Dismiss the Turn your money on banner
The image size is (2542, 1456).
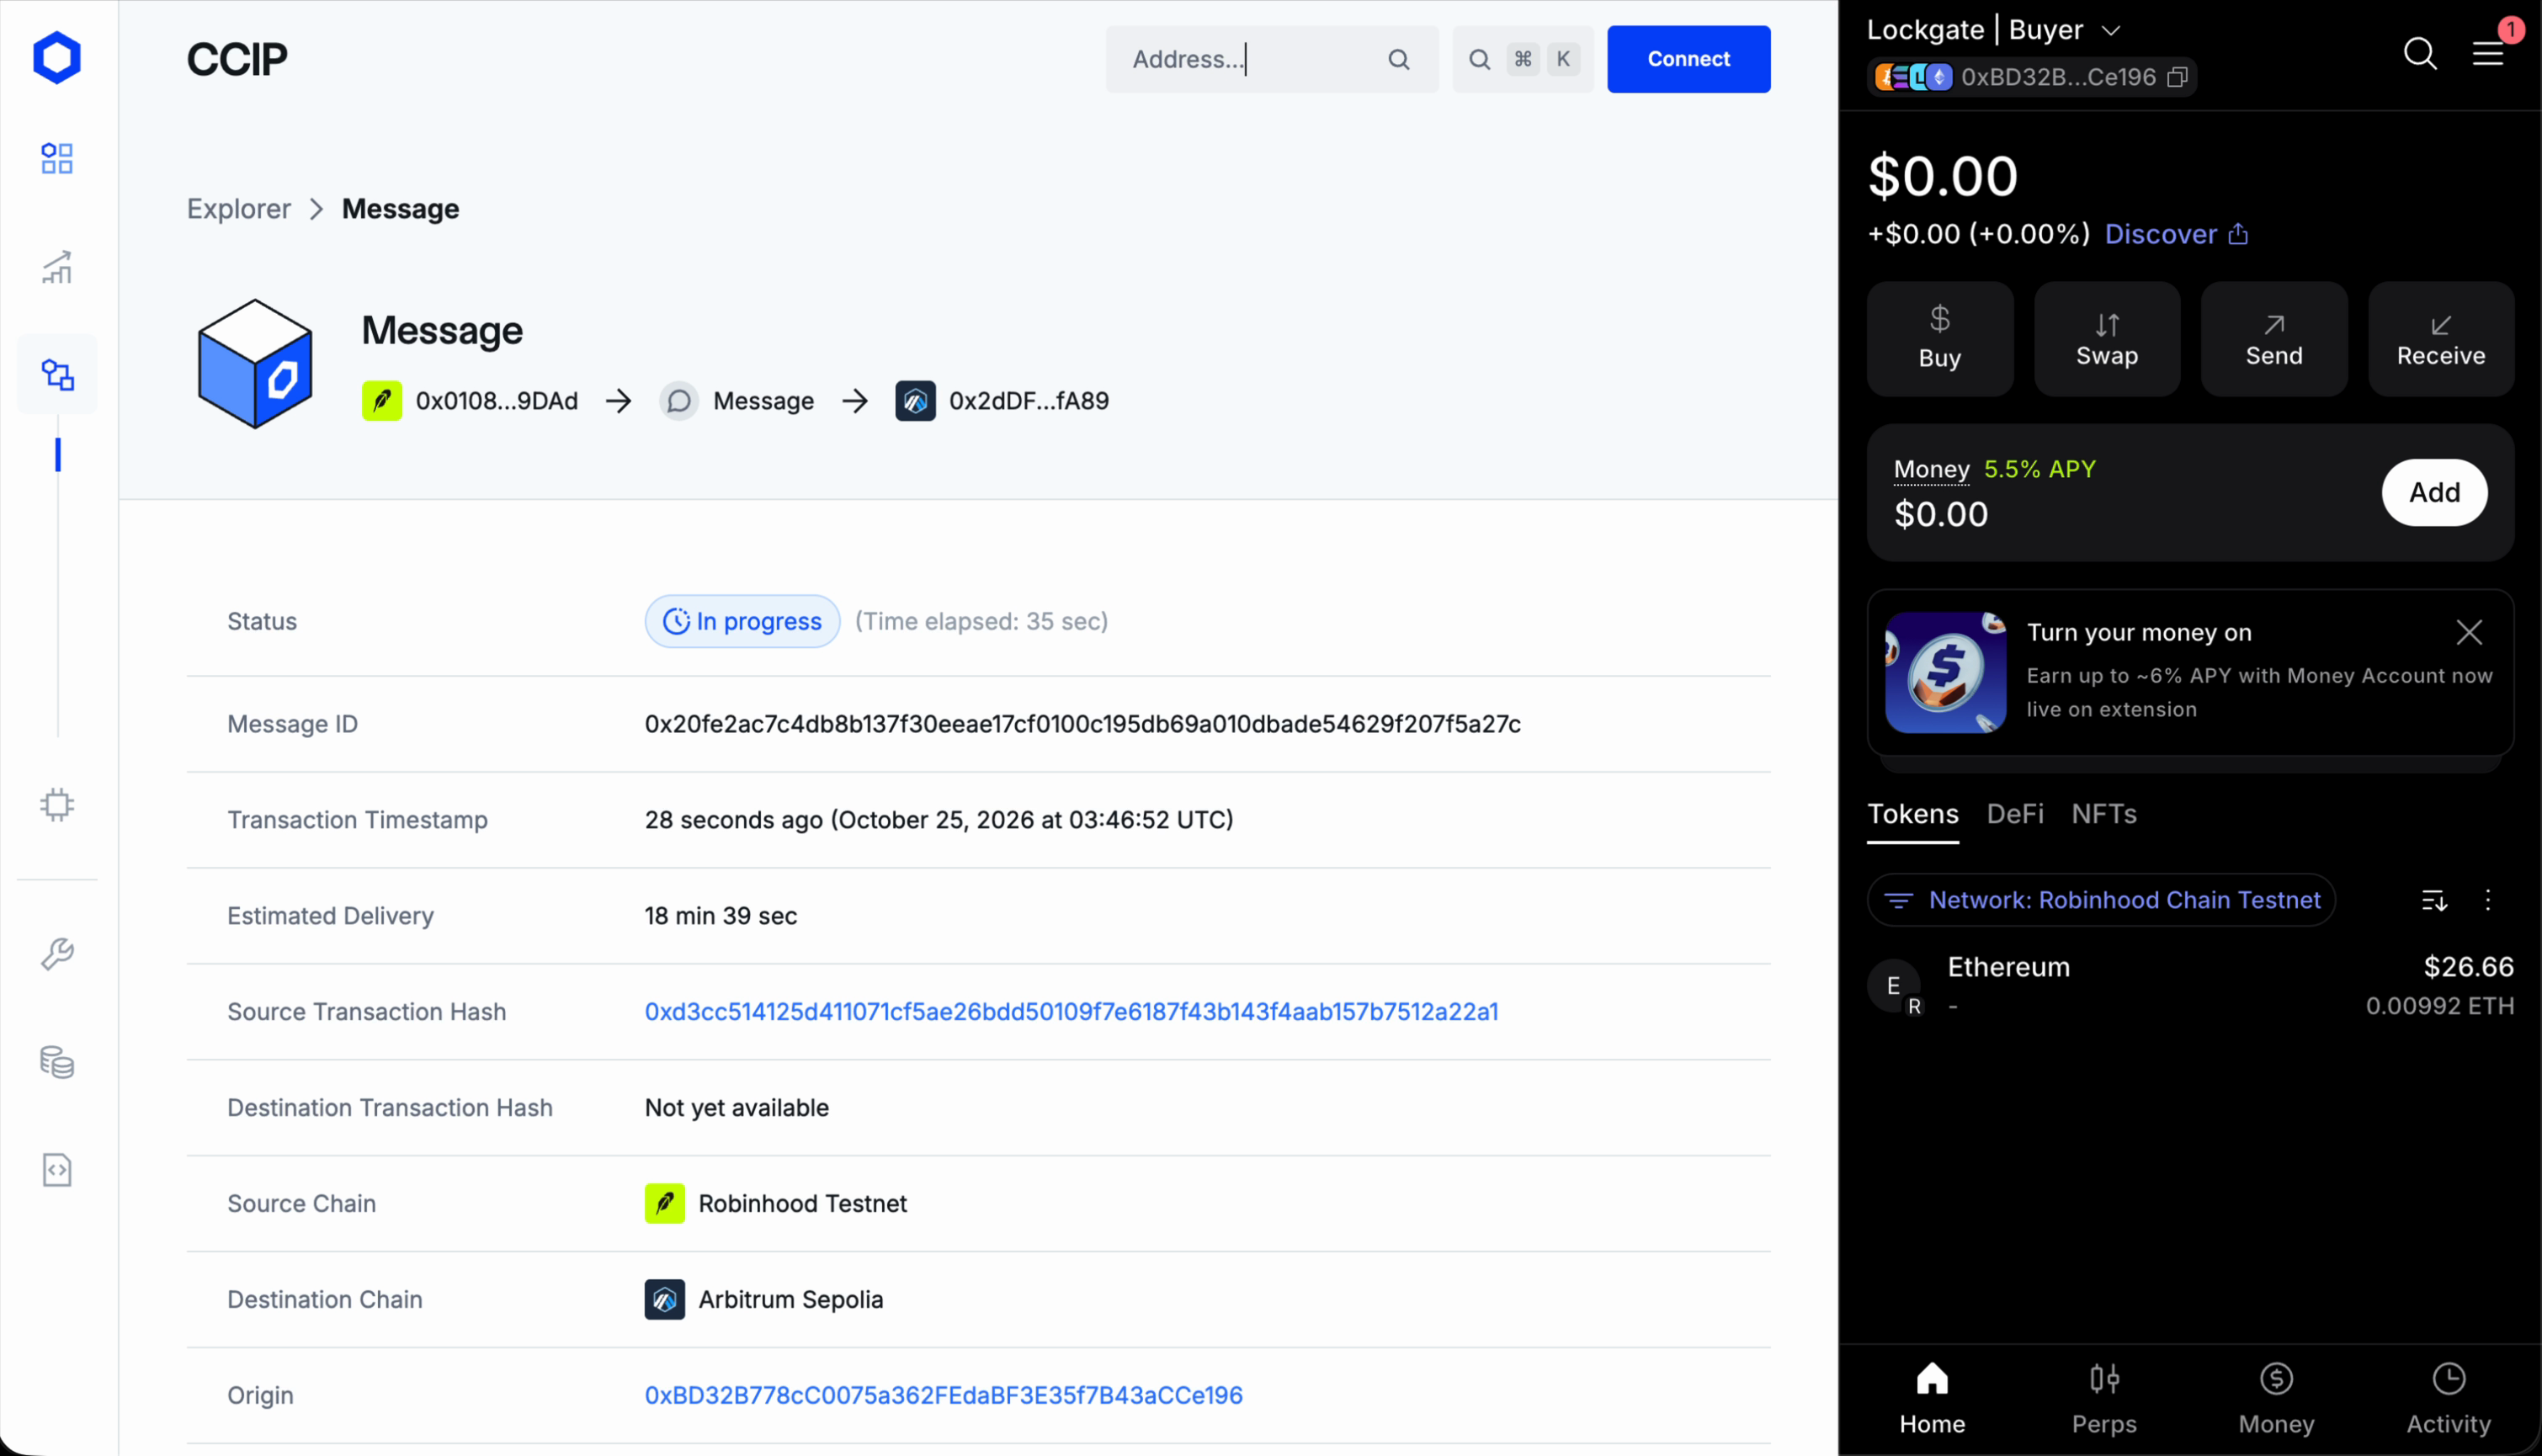(x=2468, y=633)
